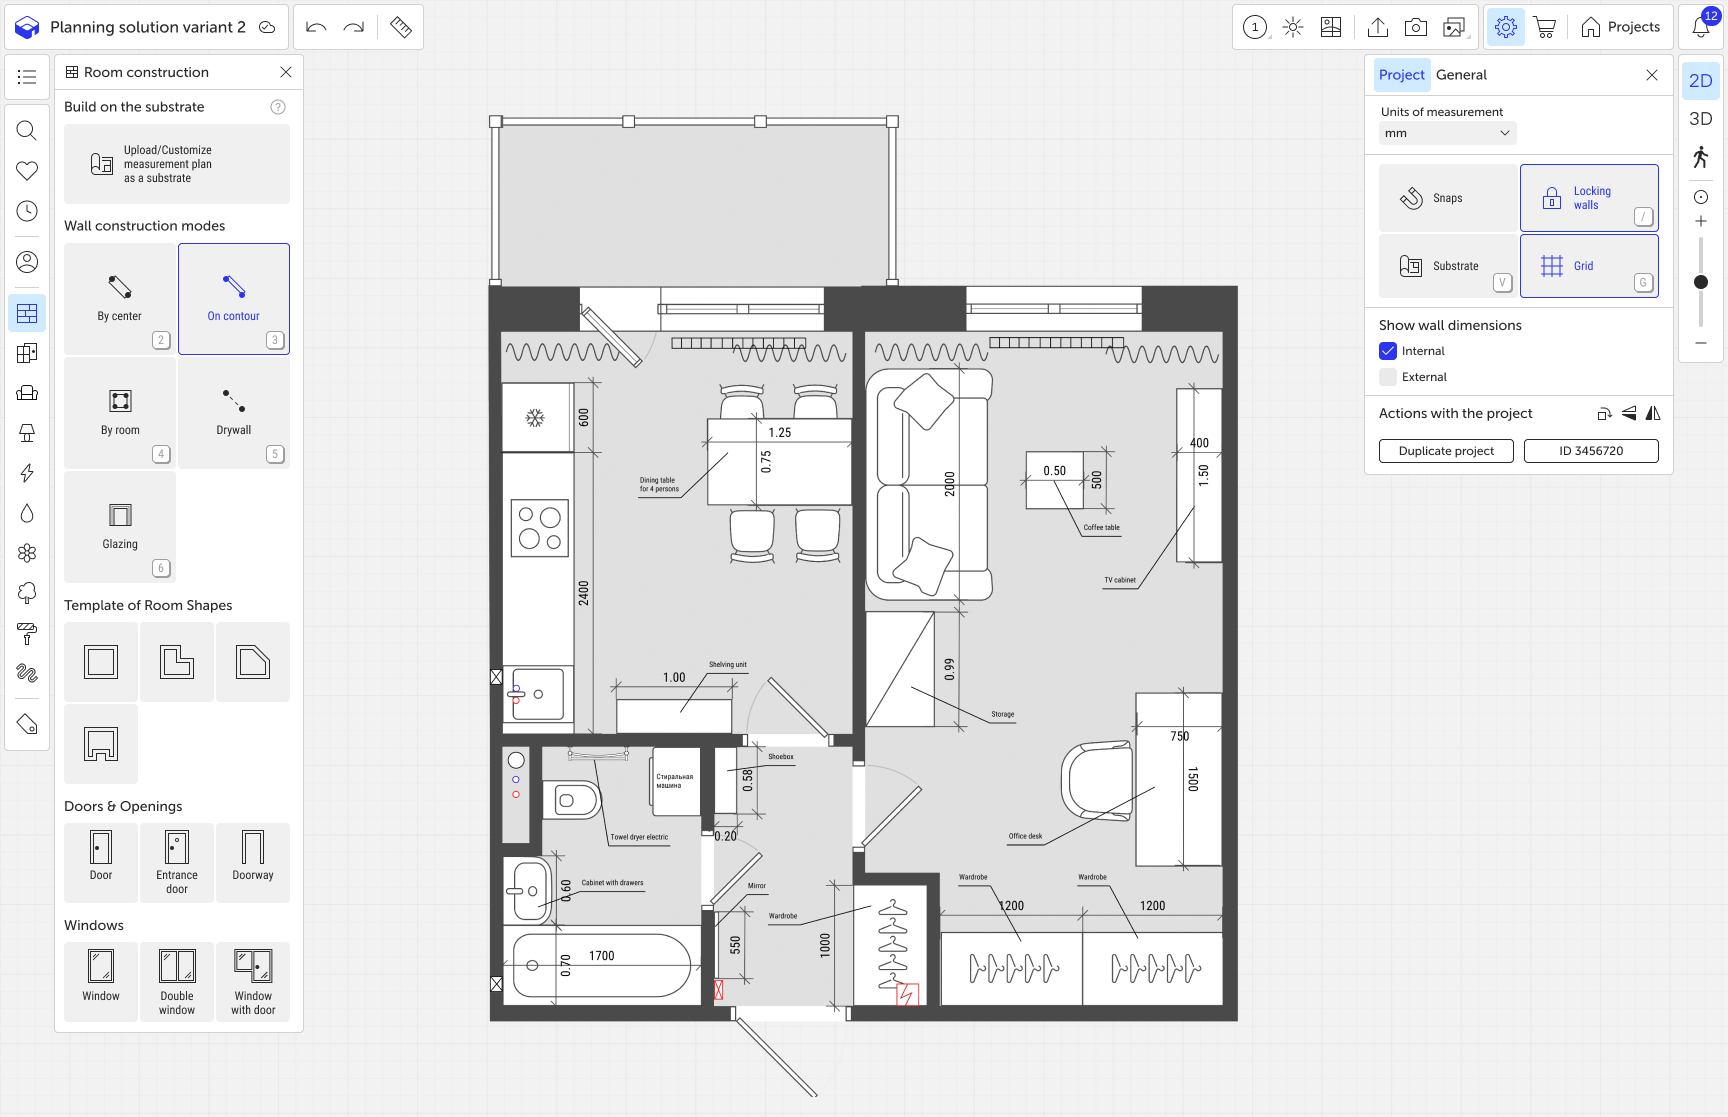Toggle the Grid option
Image resolution: width=1728 pixels, height=1117 pixels.
pyautogui.click(x=1589, y=266)
